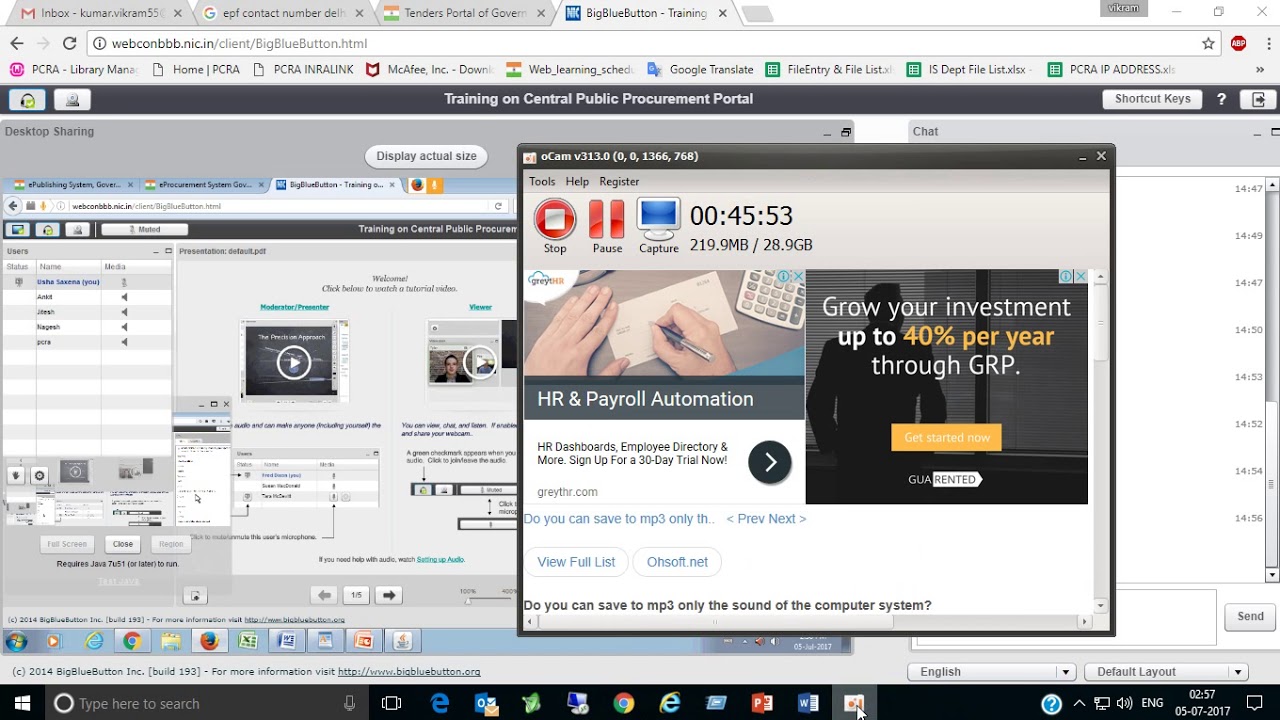Screen dimensions: 1280x720
Task: Open the English language dropdown
Action: [x=991, y=672]
